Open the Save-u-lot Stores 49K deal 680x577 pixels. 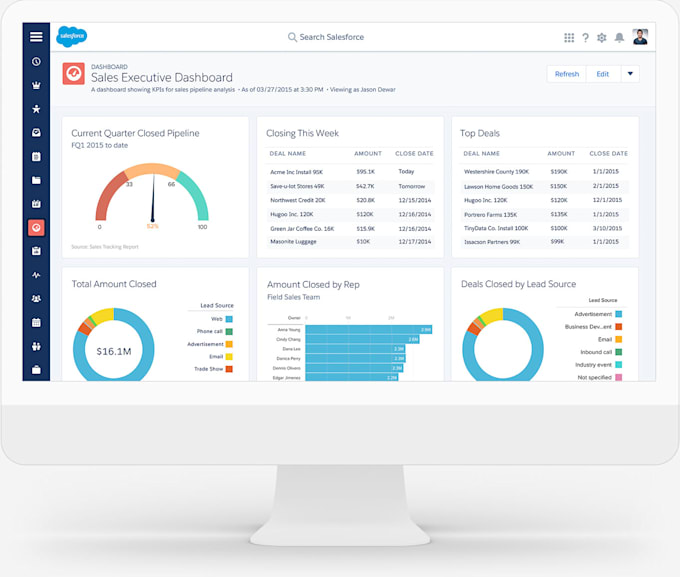point(298,187)
